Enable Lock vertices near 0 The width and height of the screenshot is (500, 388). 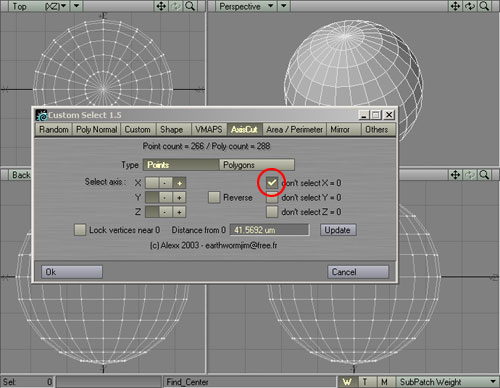pyautogui.click(x=80, y=230)
